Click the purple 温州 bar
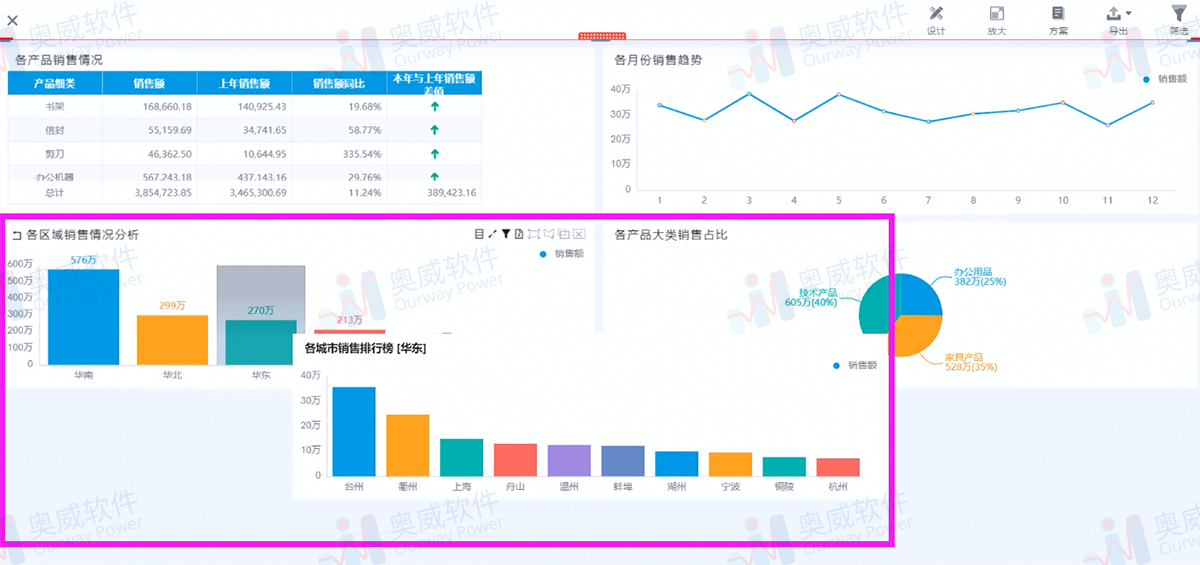The image size is (1200, 565). point(569,460)
